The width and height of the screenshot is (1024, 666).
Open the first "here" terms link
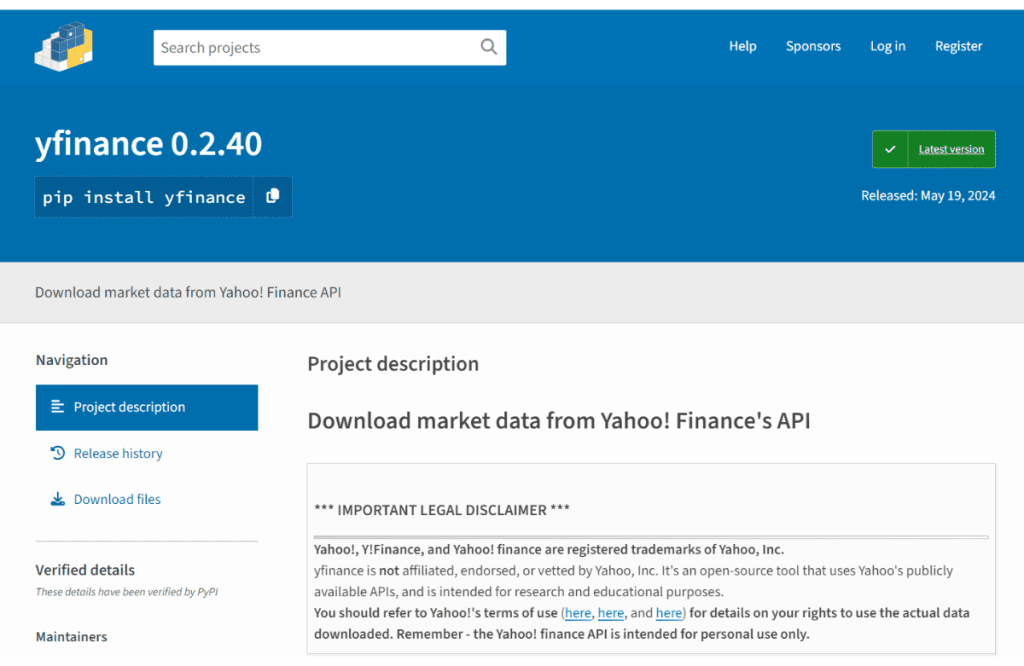coord(577,612)
